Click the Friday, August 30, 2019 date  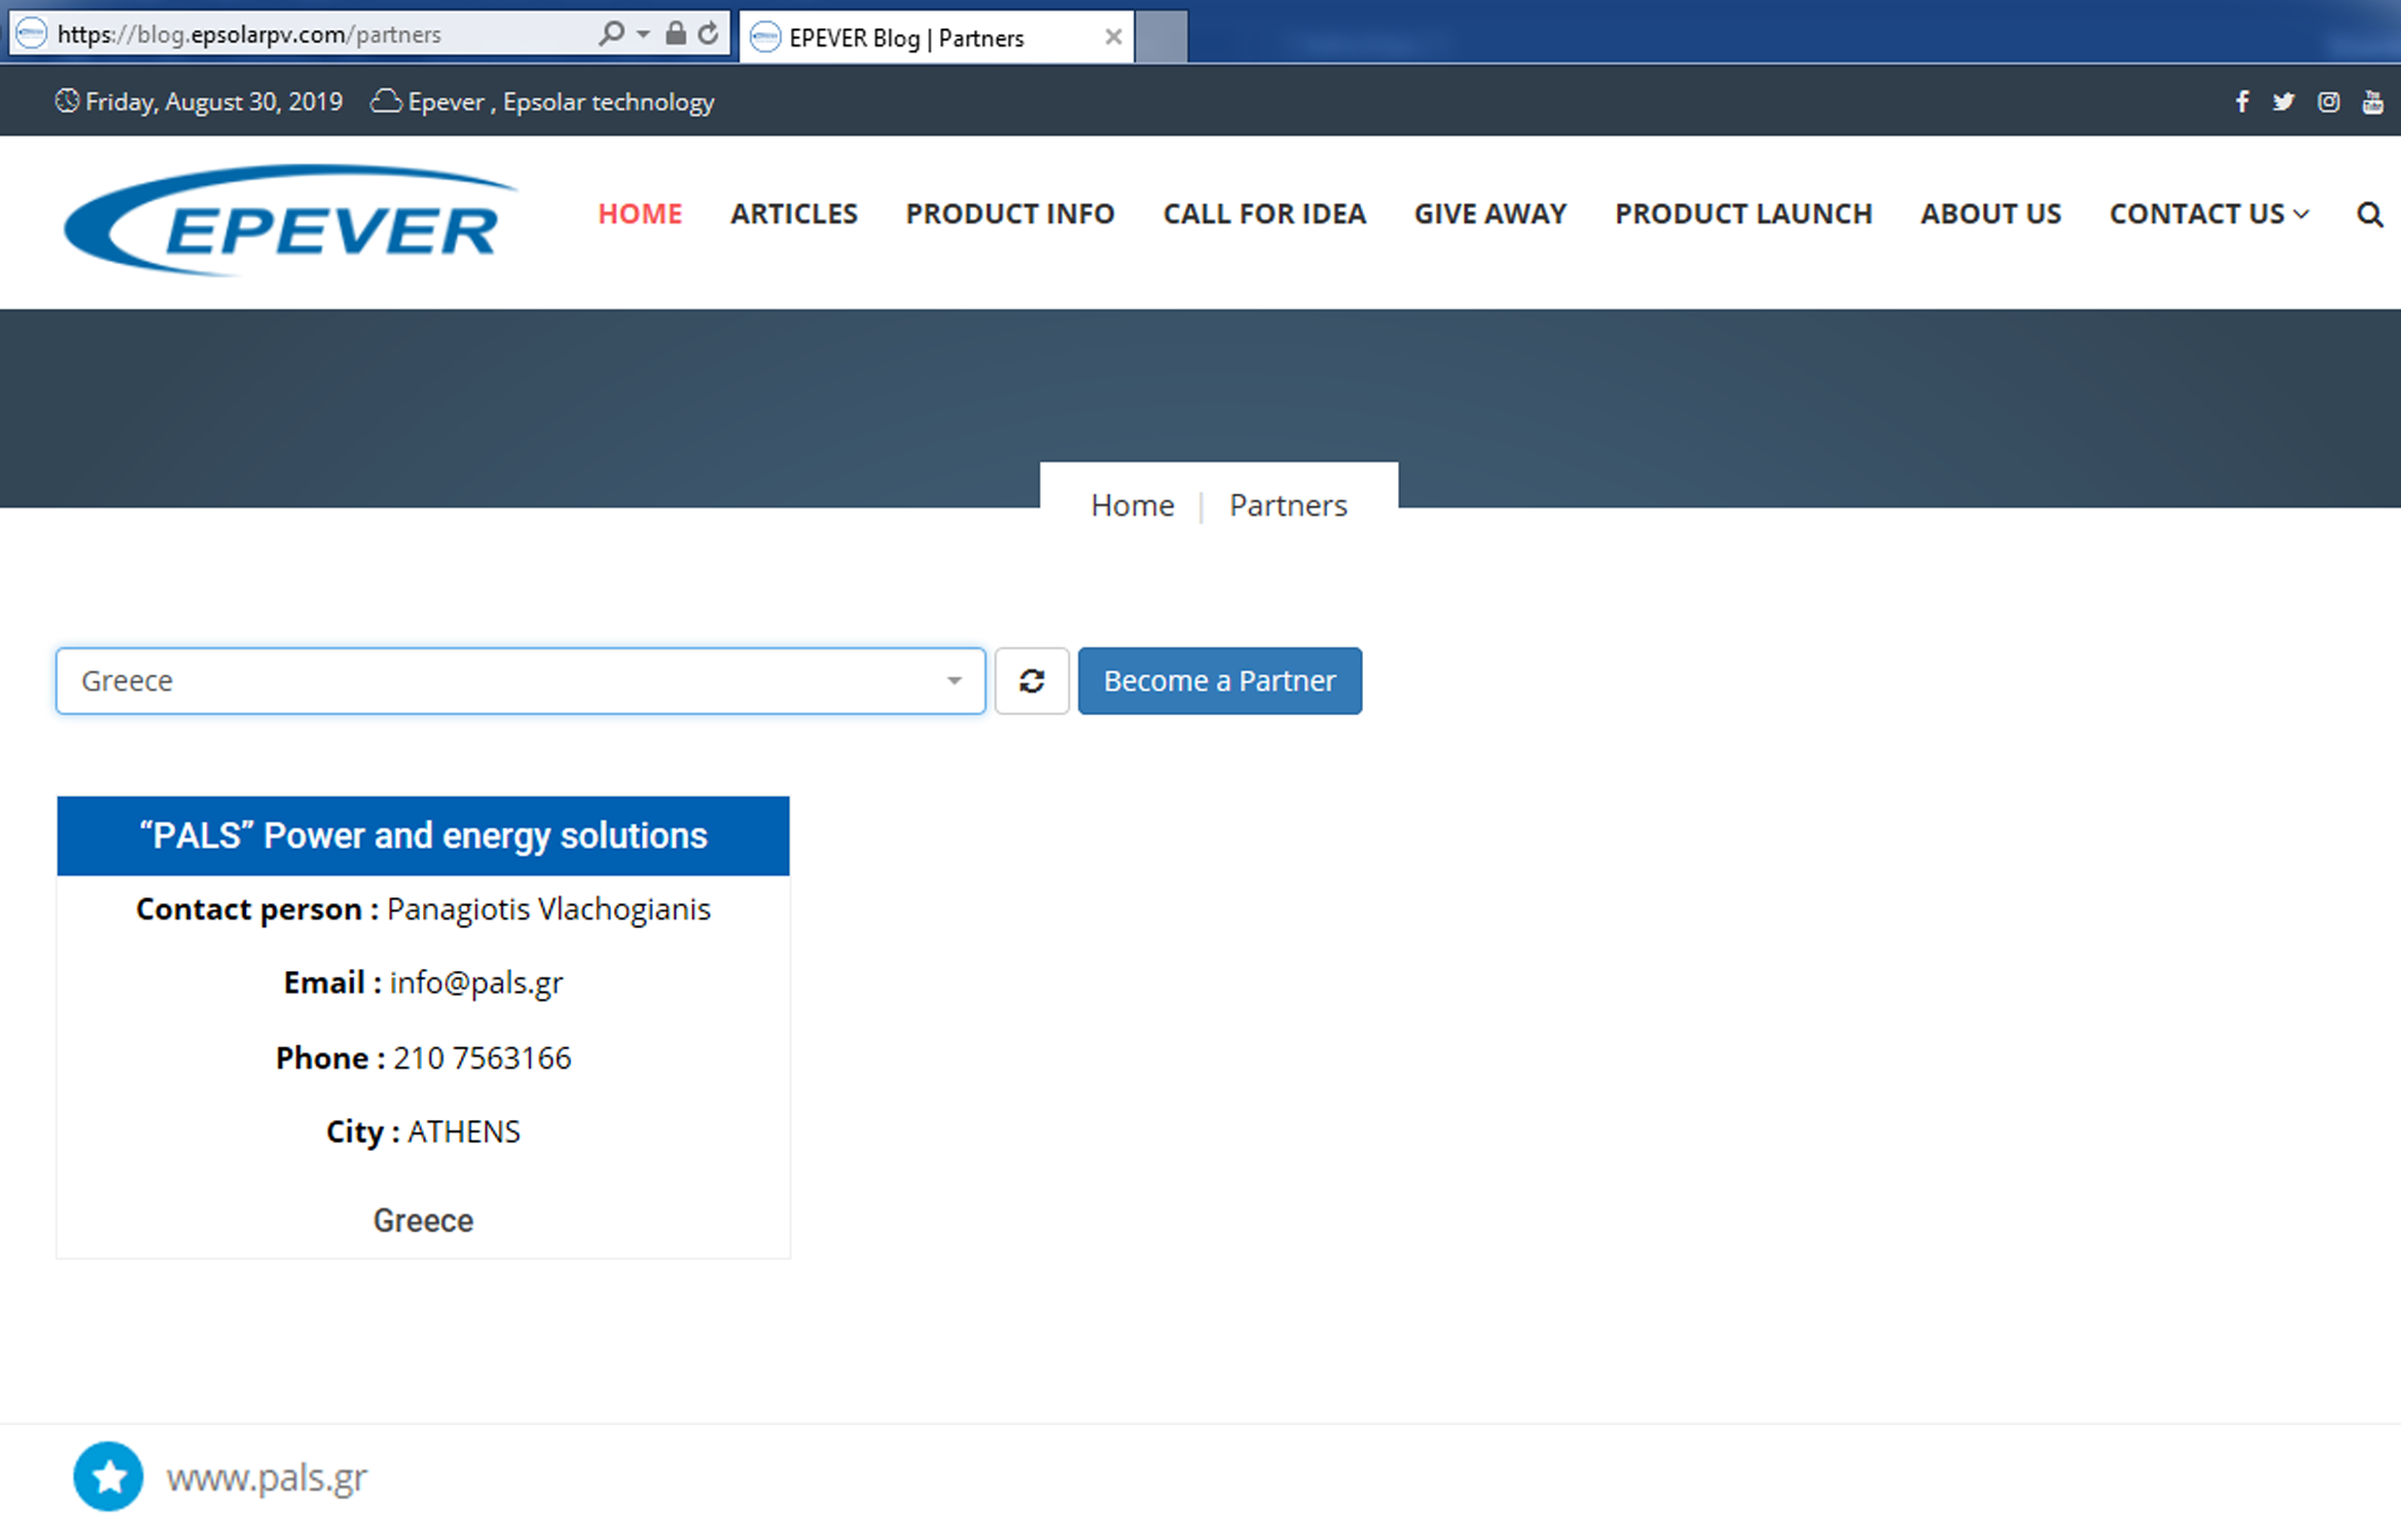point(214,102)
